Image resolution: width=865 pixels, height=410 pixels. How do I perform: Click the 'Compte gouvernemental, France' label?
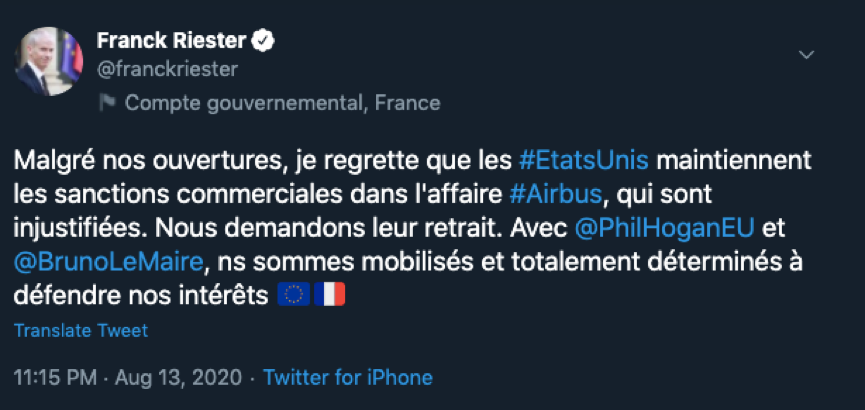point(283,103)
